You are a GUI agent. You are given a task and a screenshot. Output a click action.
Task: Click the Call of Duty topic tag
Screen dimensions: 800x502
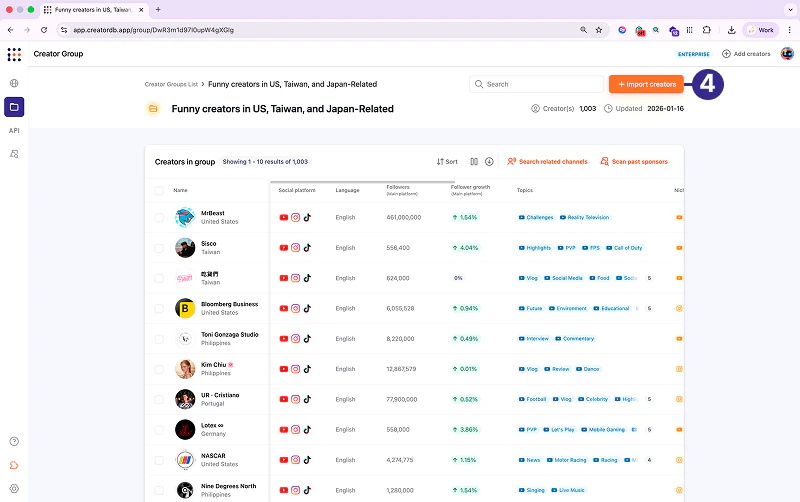(x=624, y=248)
